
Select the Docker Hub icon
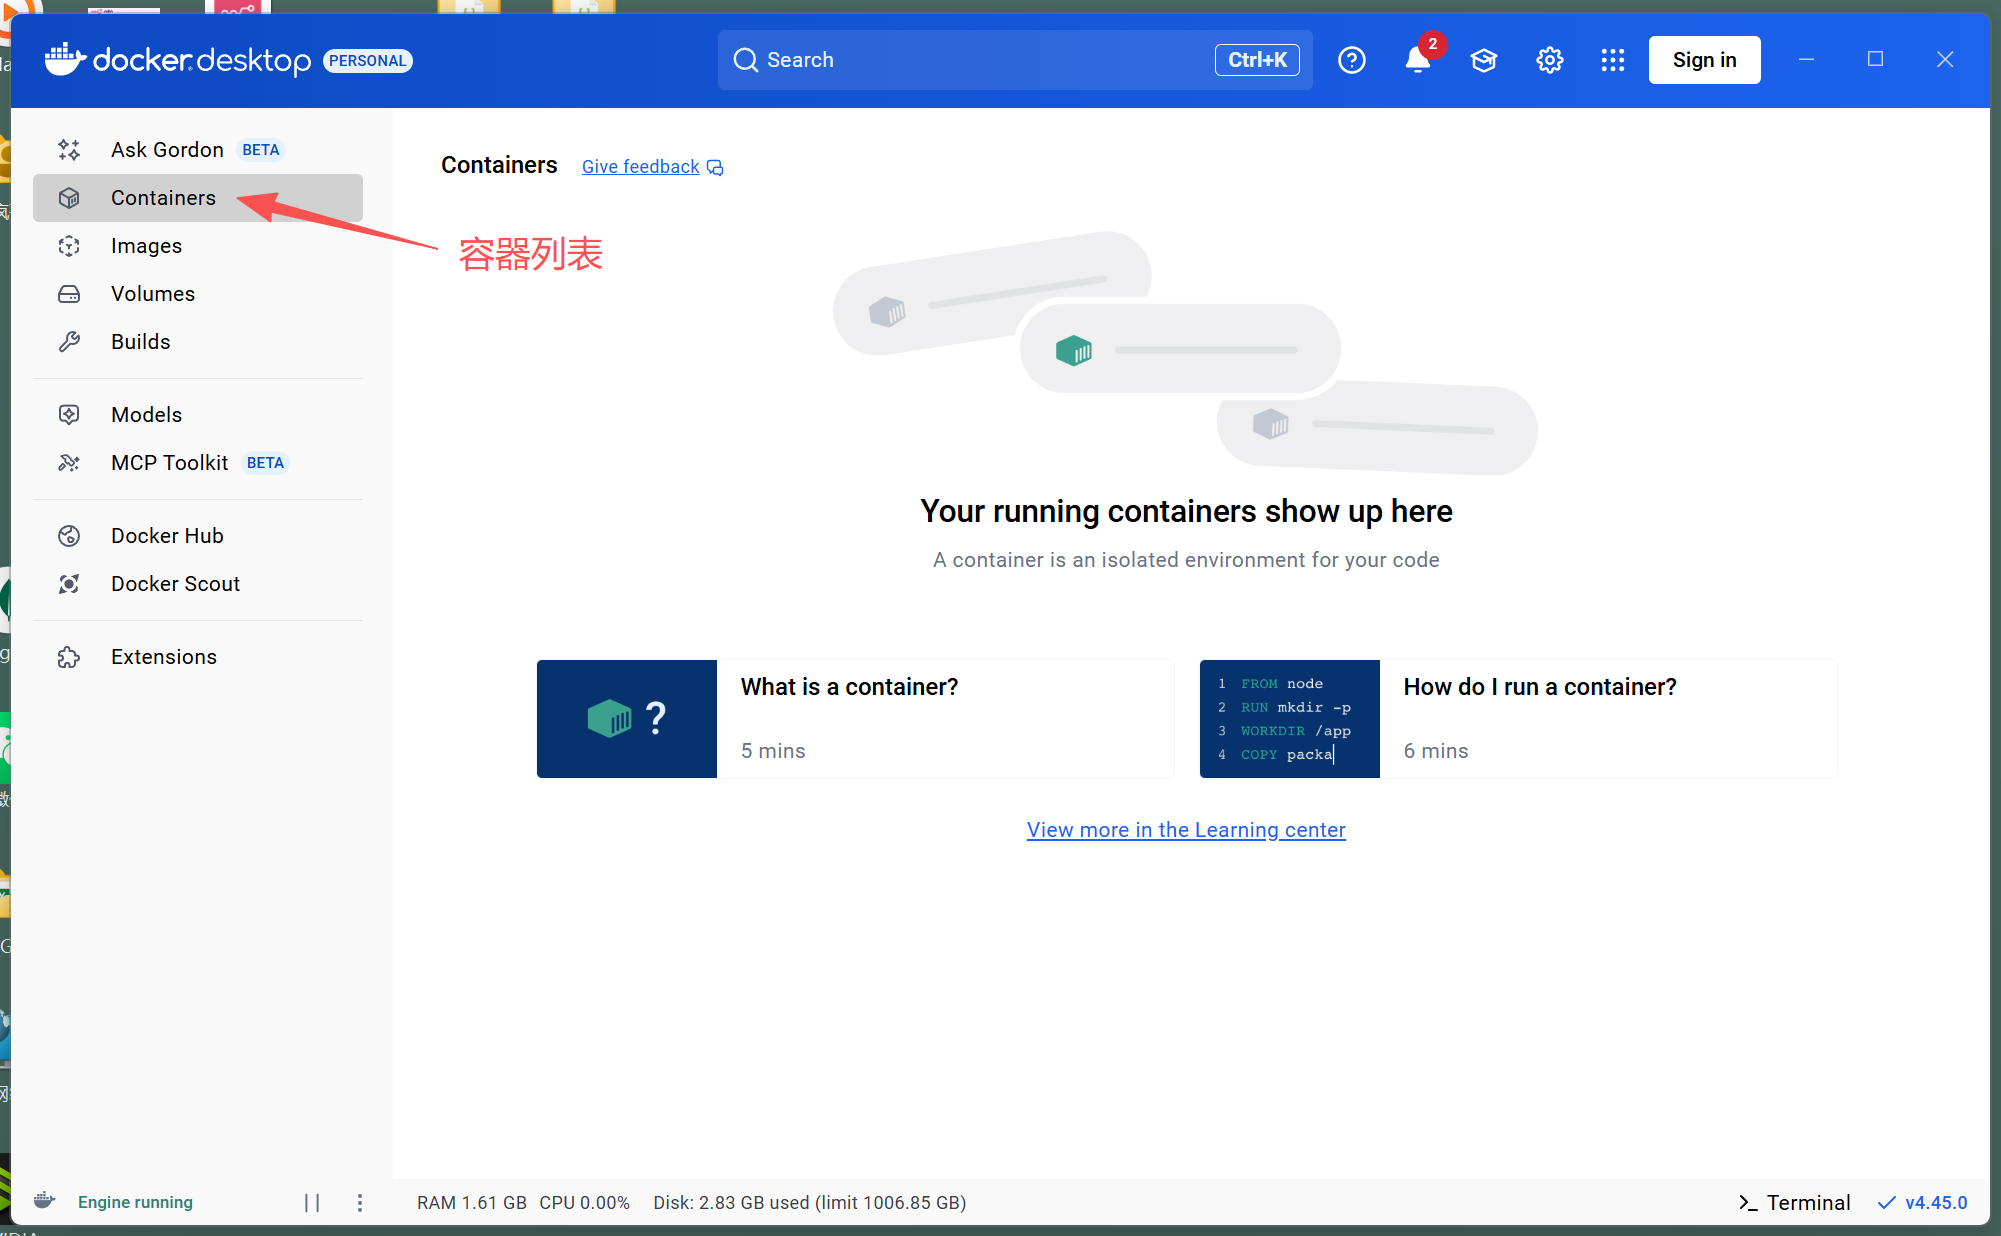point(68,536)
